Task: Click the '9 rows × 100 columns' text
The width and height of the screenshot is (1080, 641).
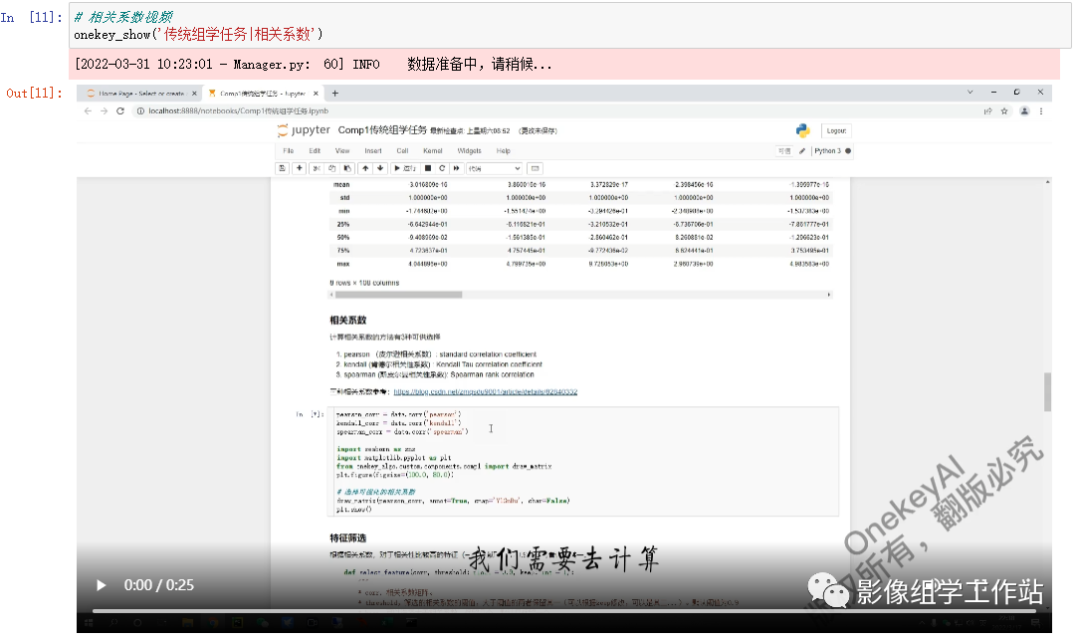Action: 364,283
